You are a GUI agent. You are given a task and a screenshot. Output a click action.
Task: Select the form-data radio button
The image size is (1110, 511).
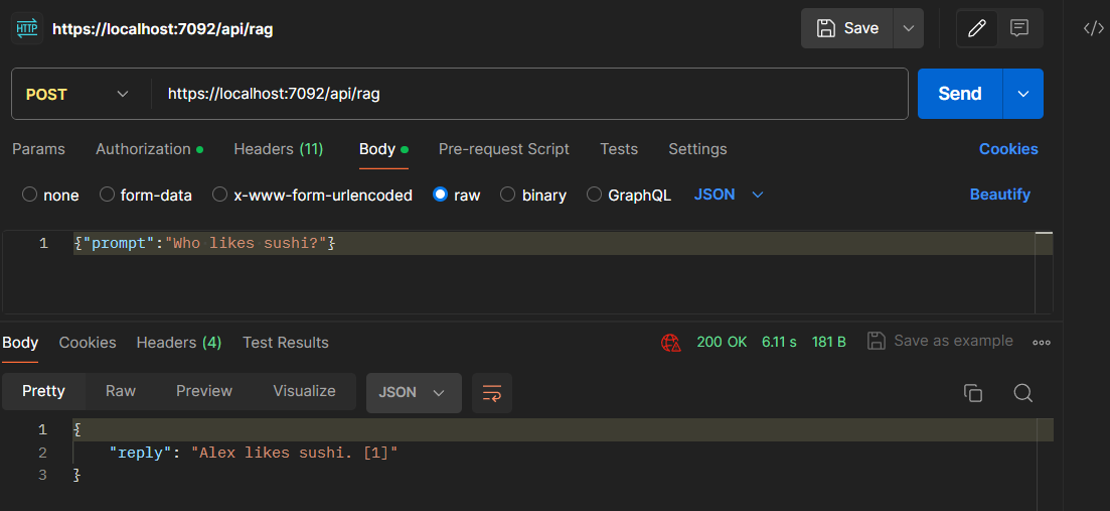pyautogui.click(x=107, y=195)
